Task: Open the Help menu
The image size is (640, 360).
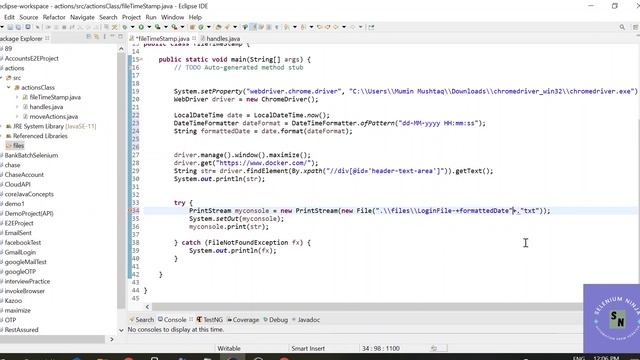Action: 195,17
